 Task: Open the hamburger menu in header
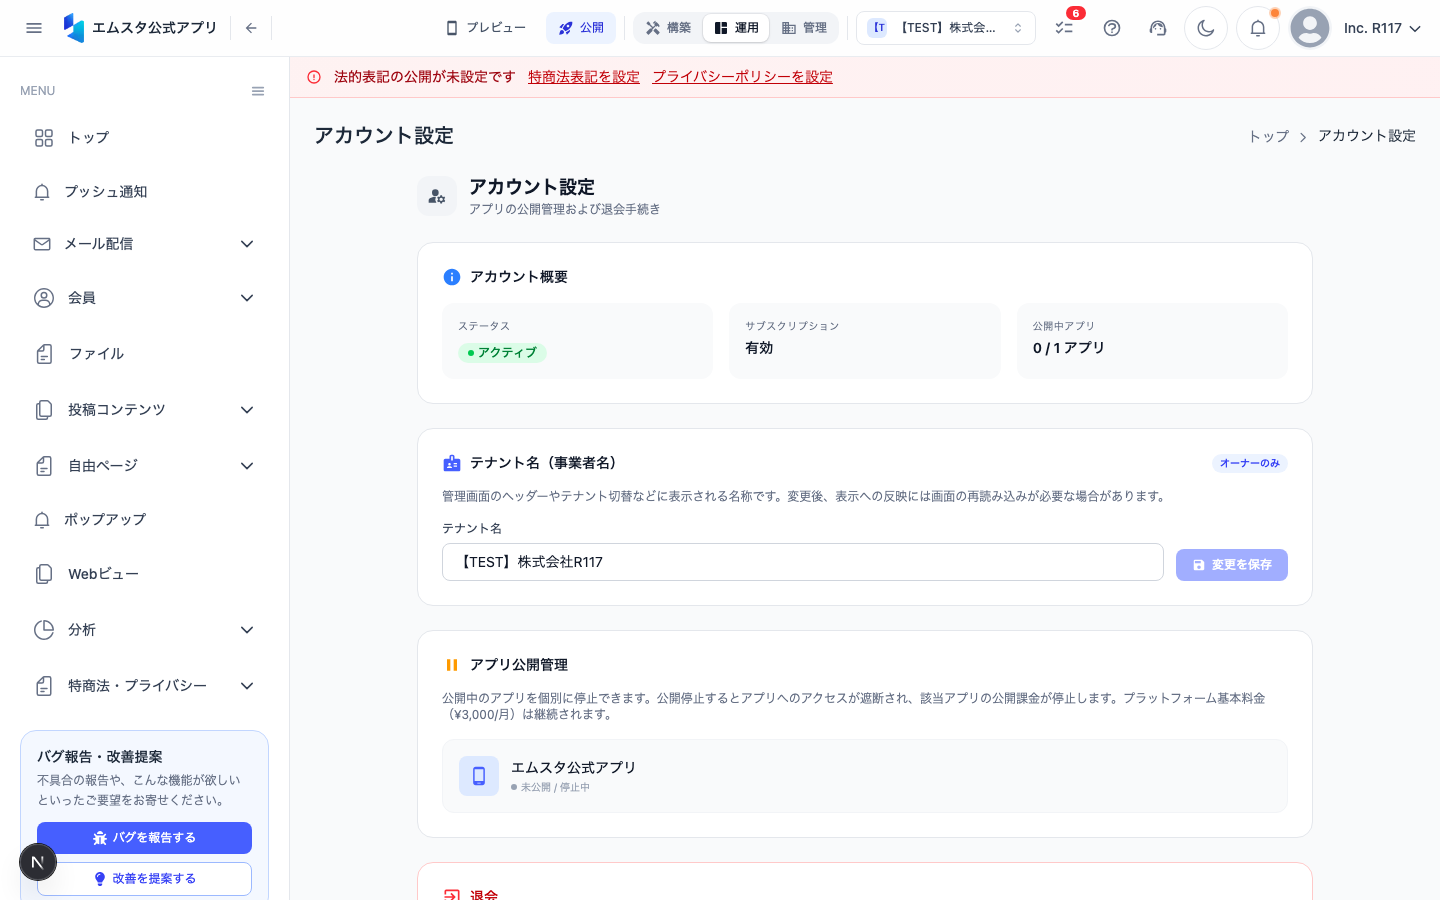34,28
